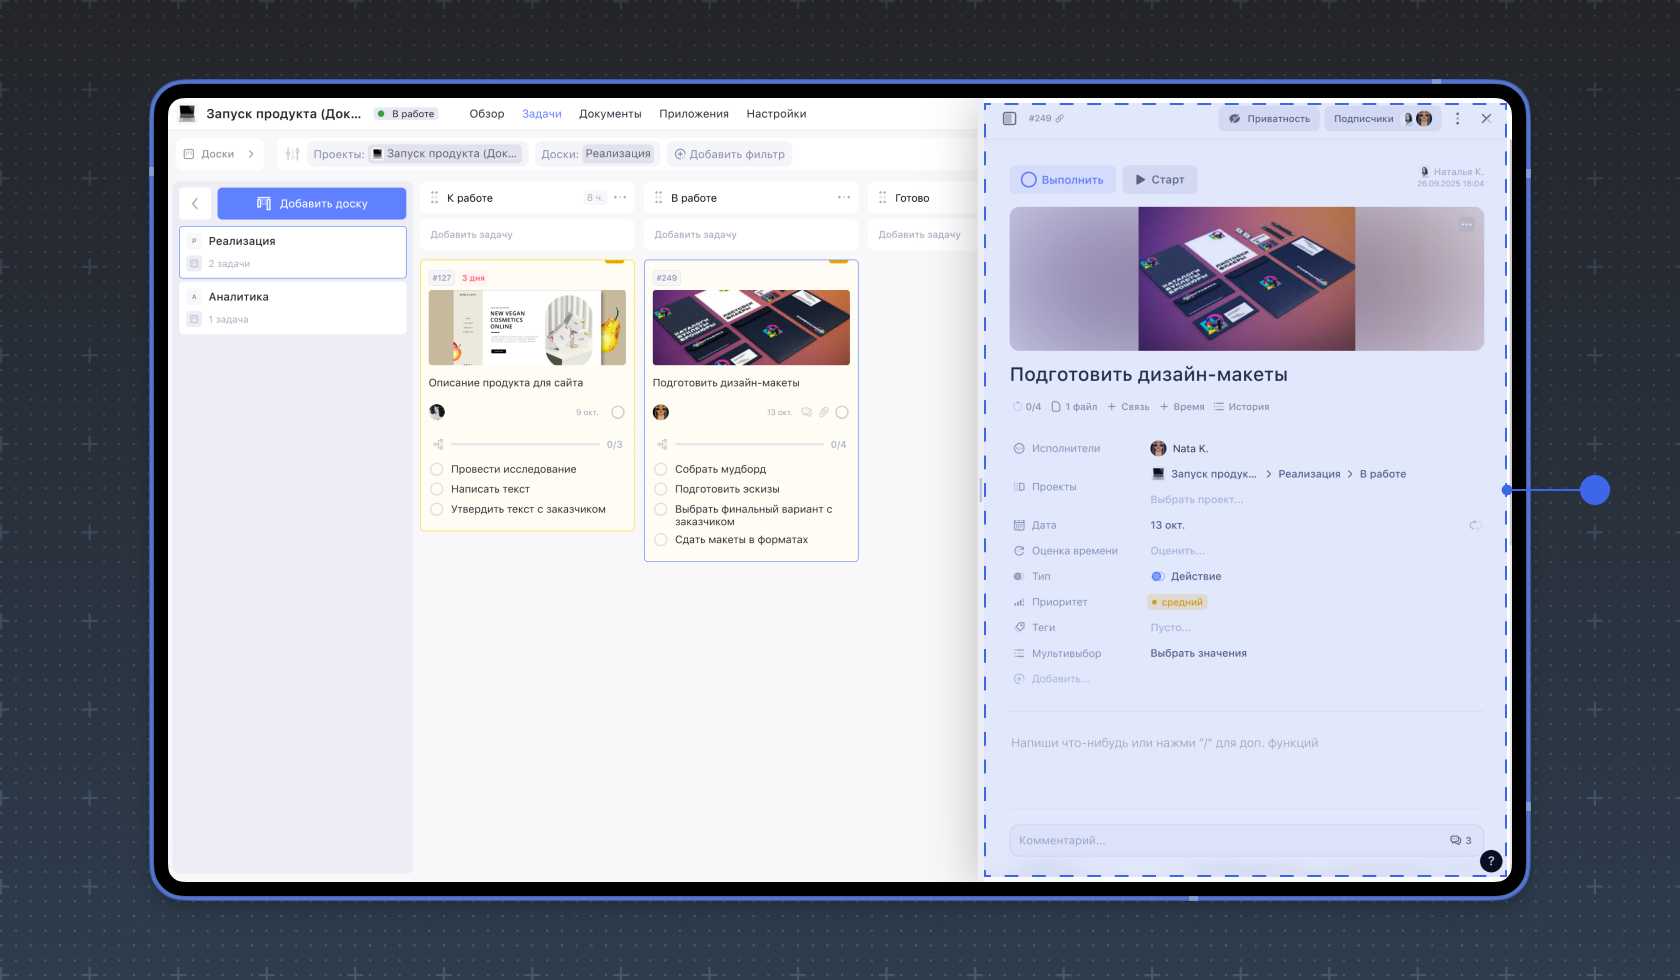
Task: Click the repeat icon next to date 13 окт.
Action: pos(1475,525)
